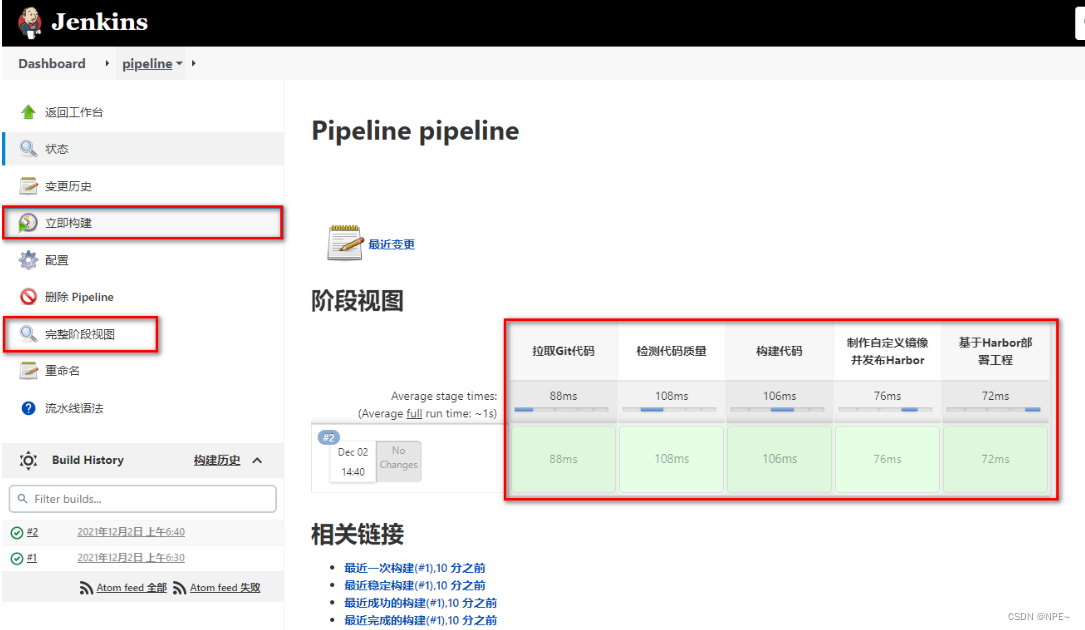Click the 106ms cell of 构建代码 stage
Image resolution: width=1085 pixels, height=630 pixels.
tap(779, 459)
